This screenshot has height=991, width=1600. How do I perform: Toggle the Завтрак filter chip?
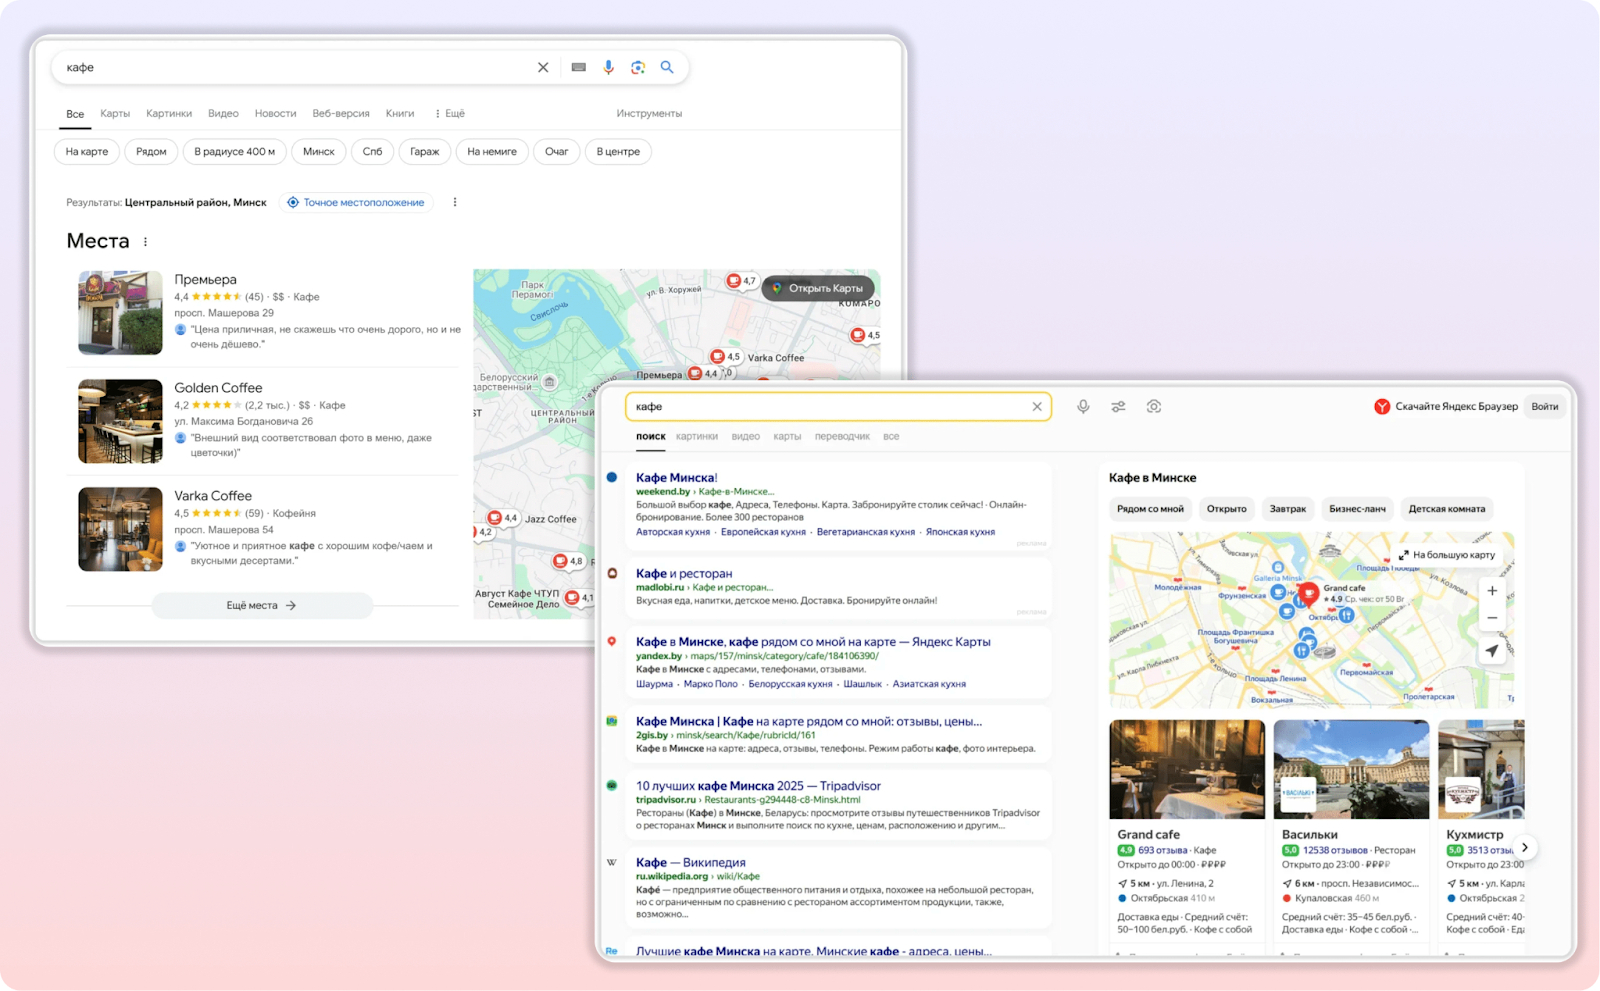(1288, 509)
